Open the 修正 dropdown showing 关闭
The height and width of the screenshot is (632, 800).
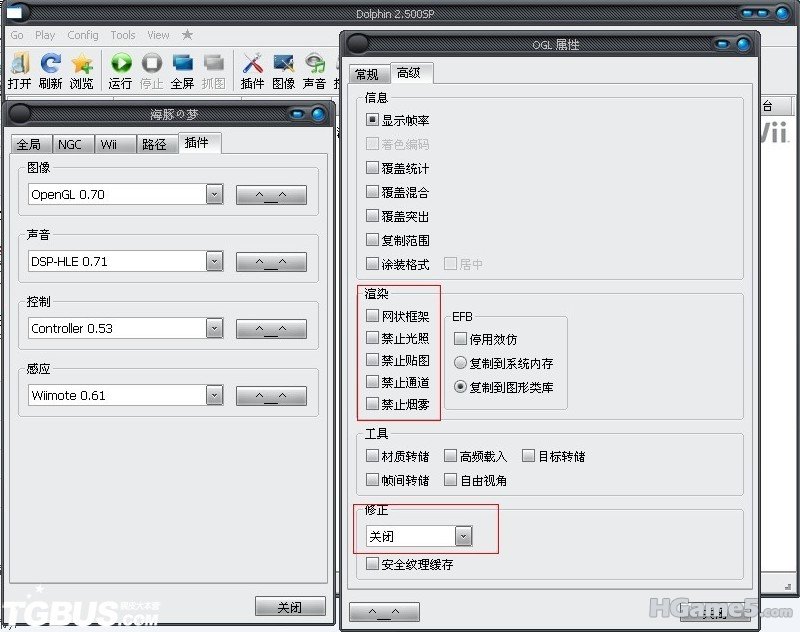point(462,536)
